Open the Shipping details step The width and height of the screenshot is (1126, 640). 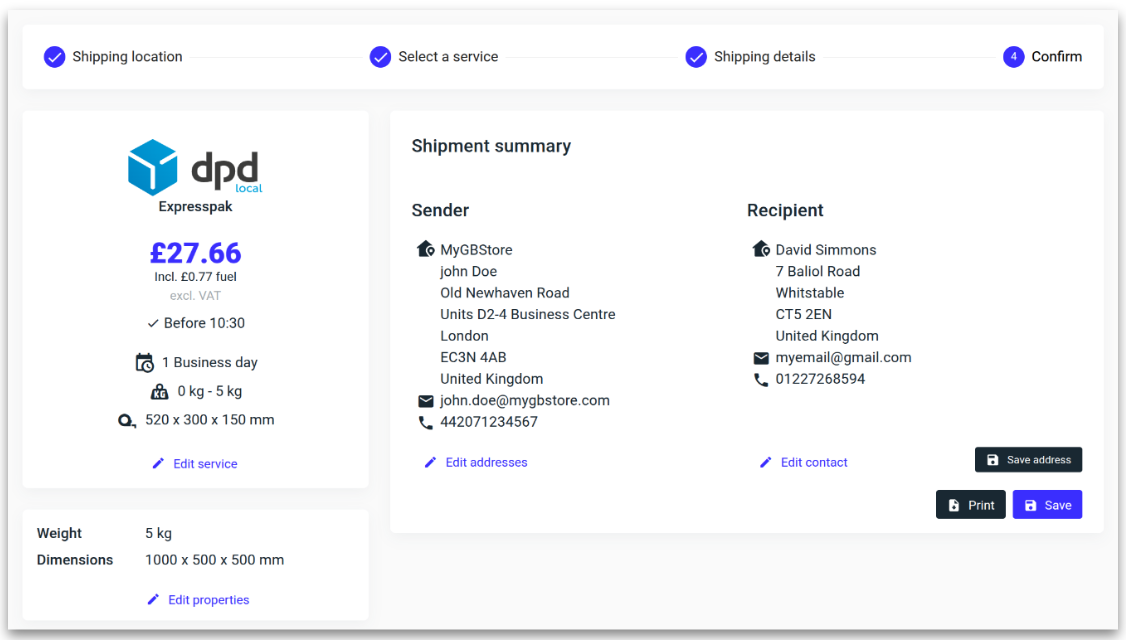[751, 57]
